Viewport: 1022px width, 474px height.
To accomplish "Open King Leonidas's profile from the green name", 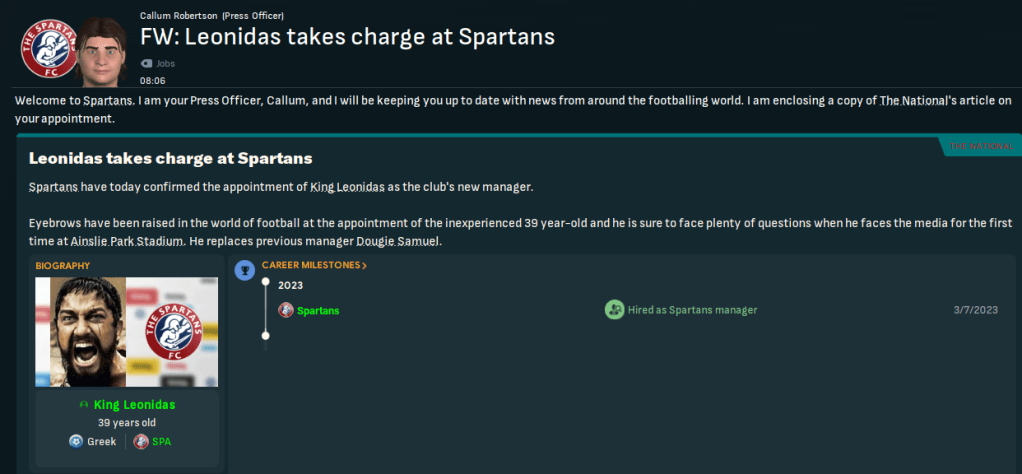I will 134,405.
